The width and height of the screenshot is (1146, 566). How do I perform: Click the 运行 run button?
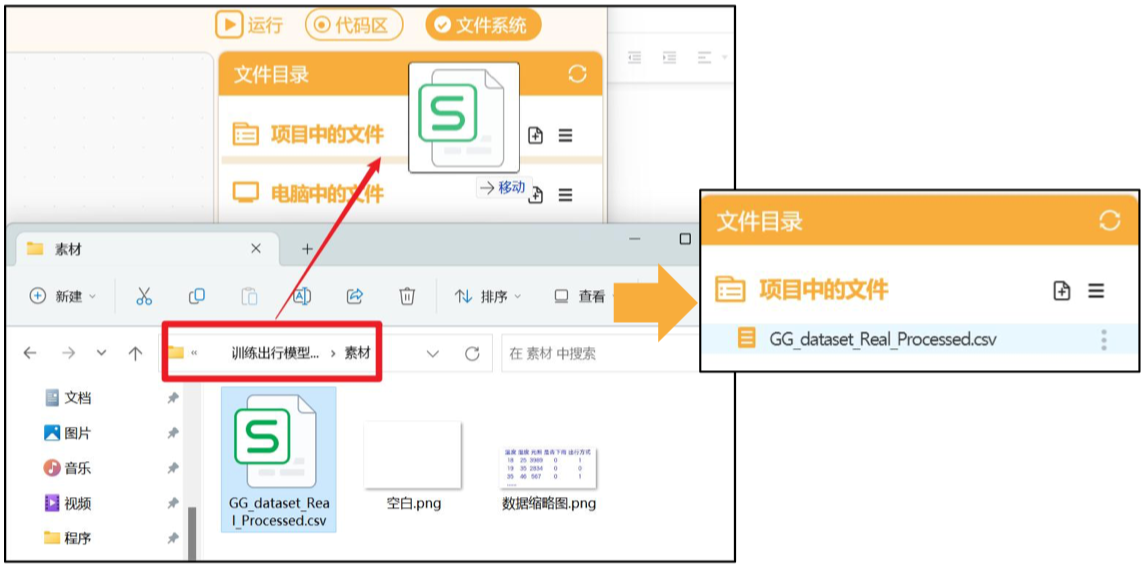click(249, 26)
